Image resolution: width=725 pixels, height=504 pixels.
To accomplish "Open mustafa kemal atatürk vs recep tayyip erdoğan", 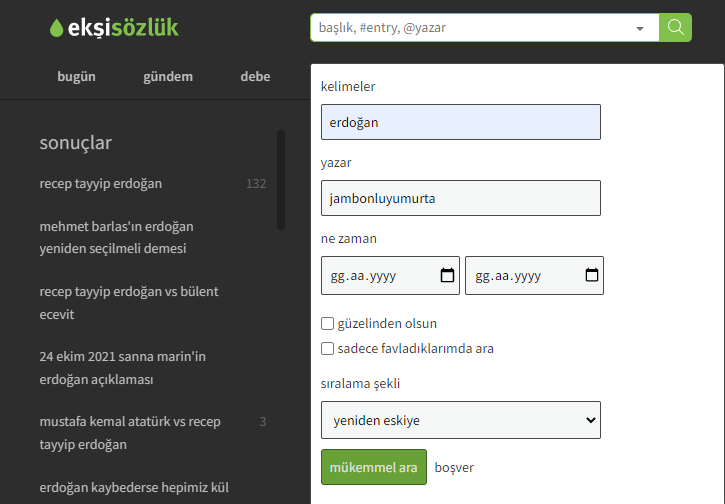I will point(130,433).
